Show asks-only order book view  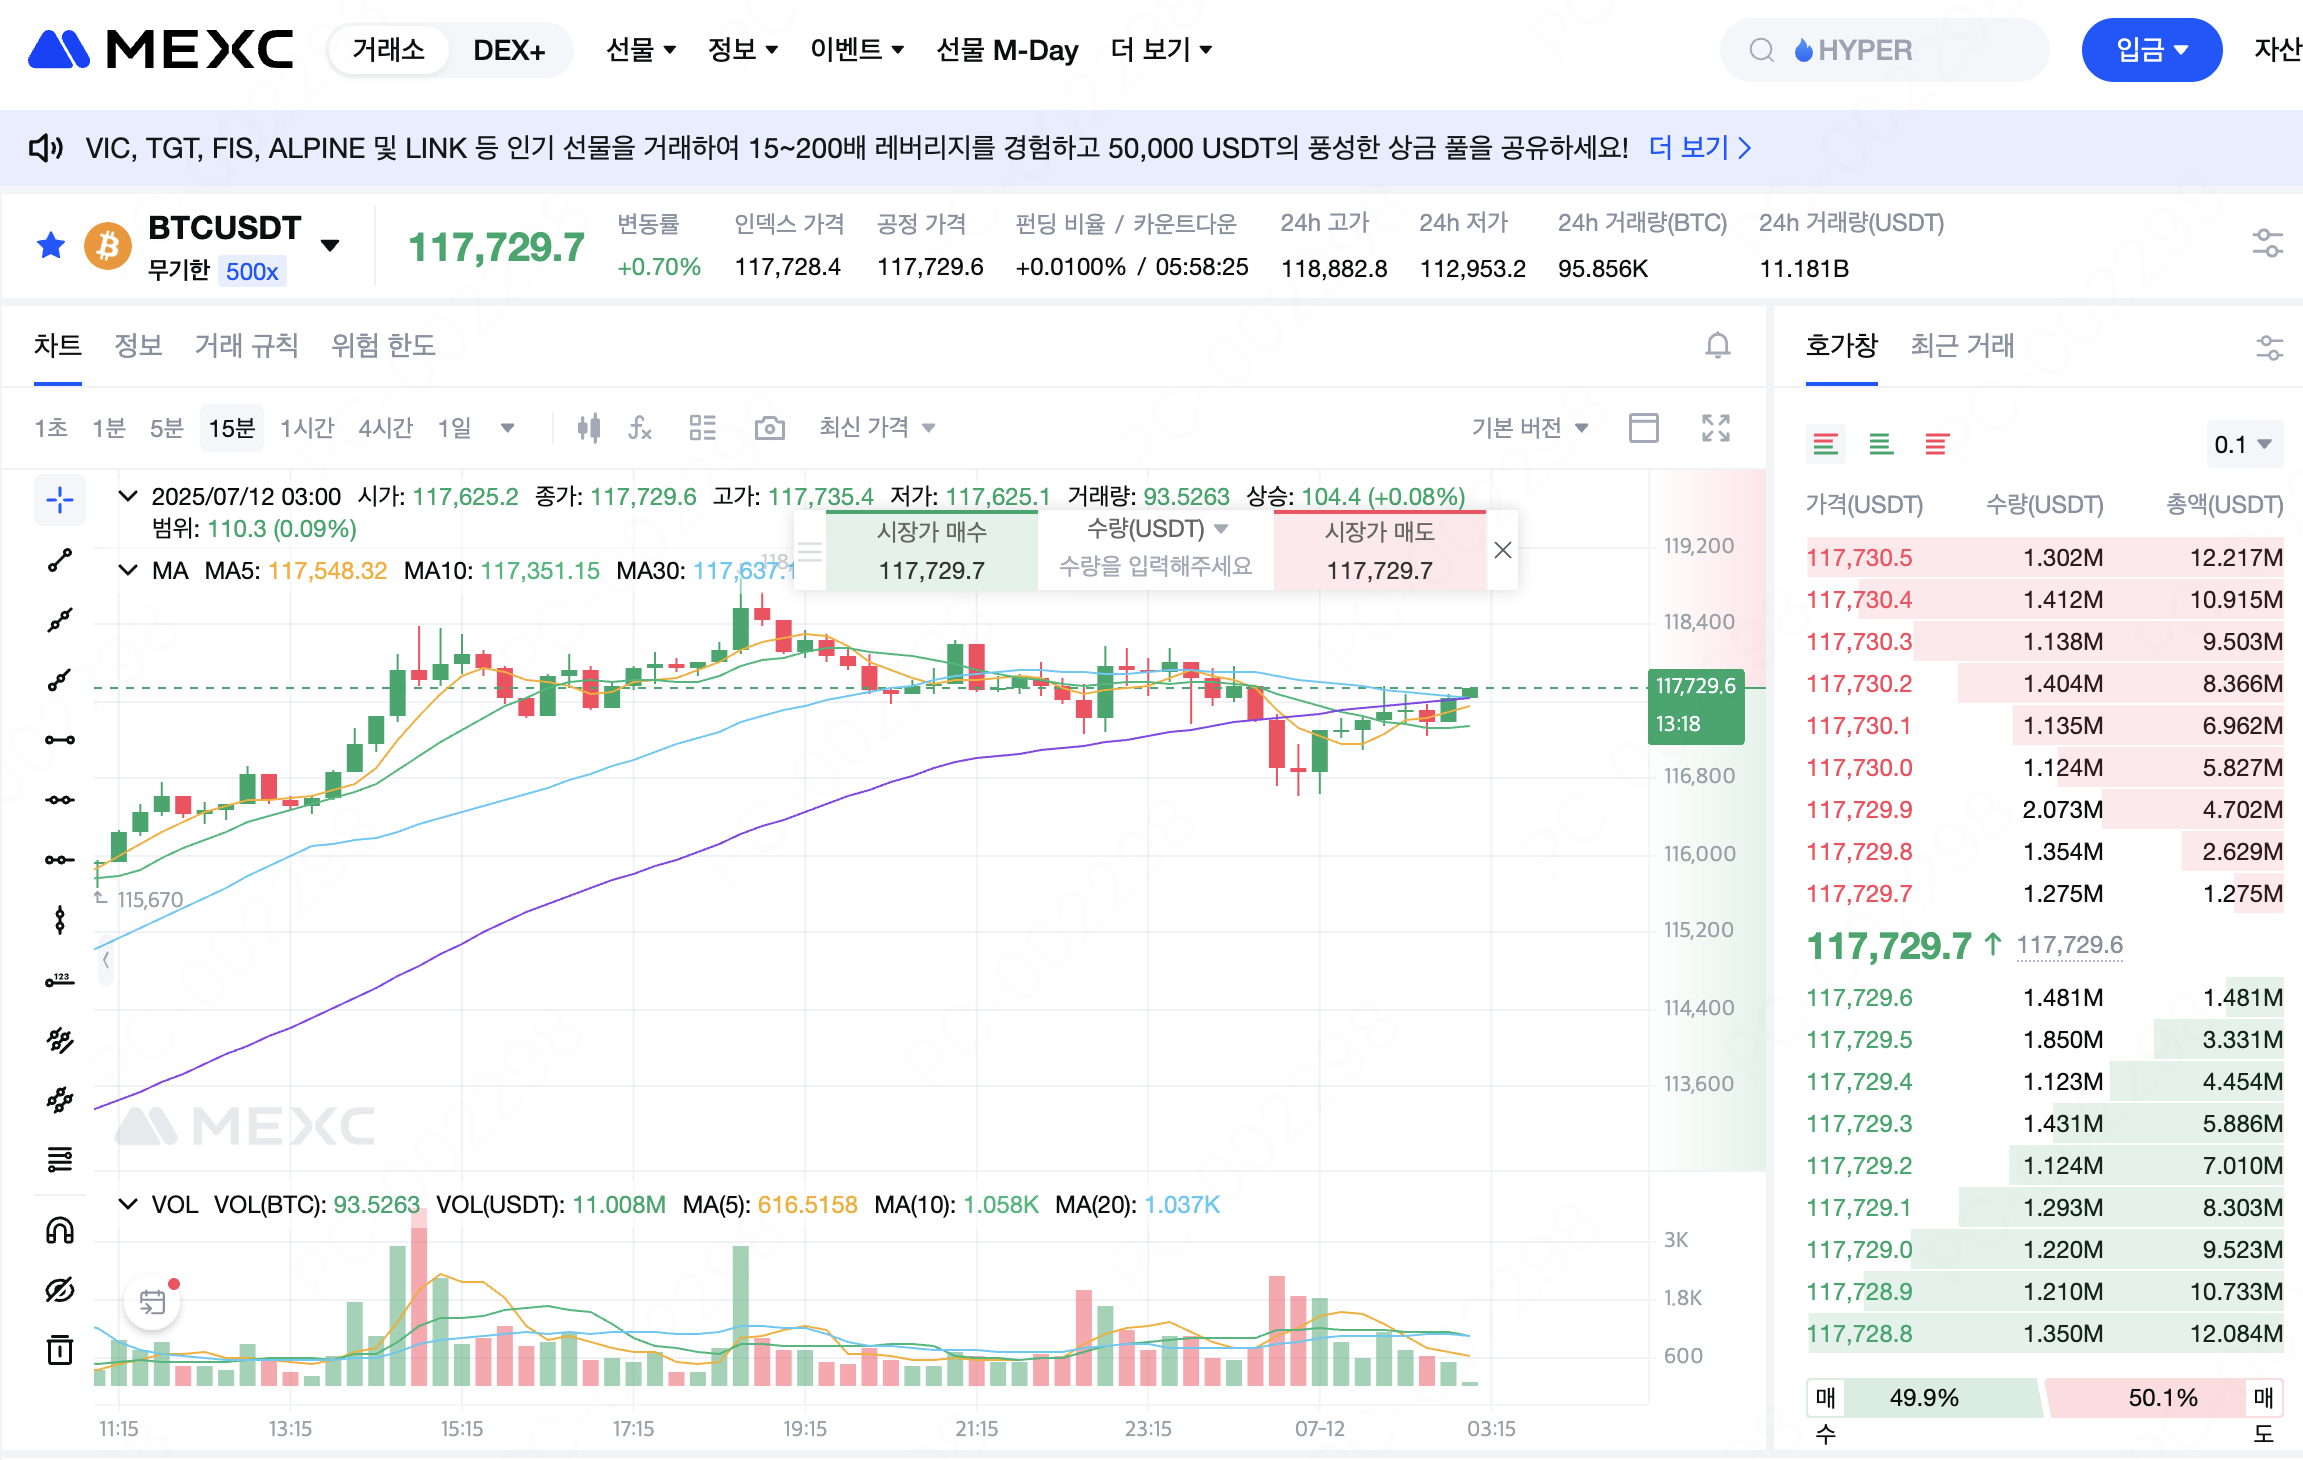pyautogui.click(x=1937, y=444)
